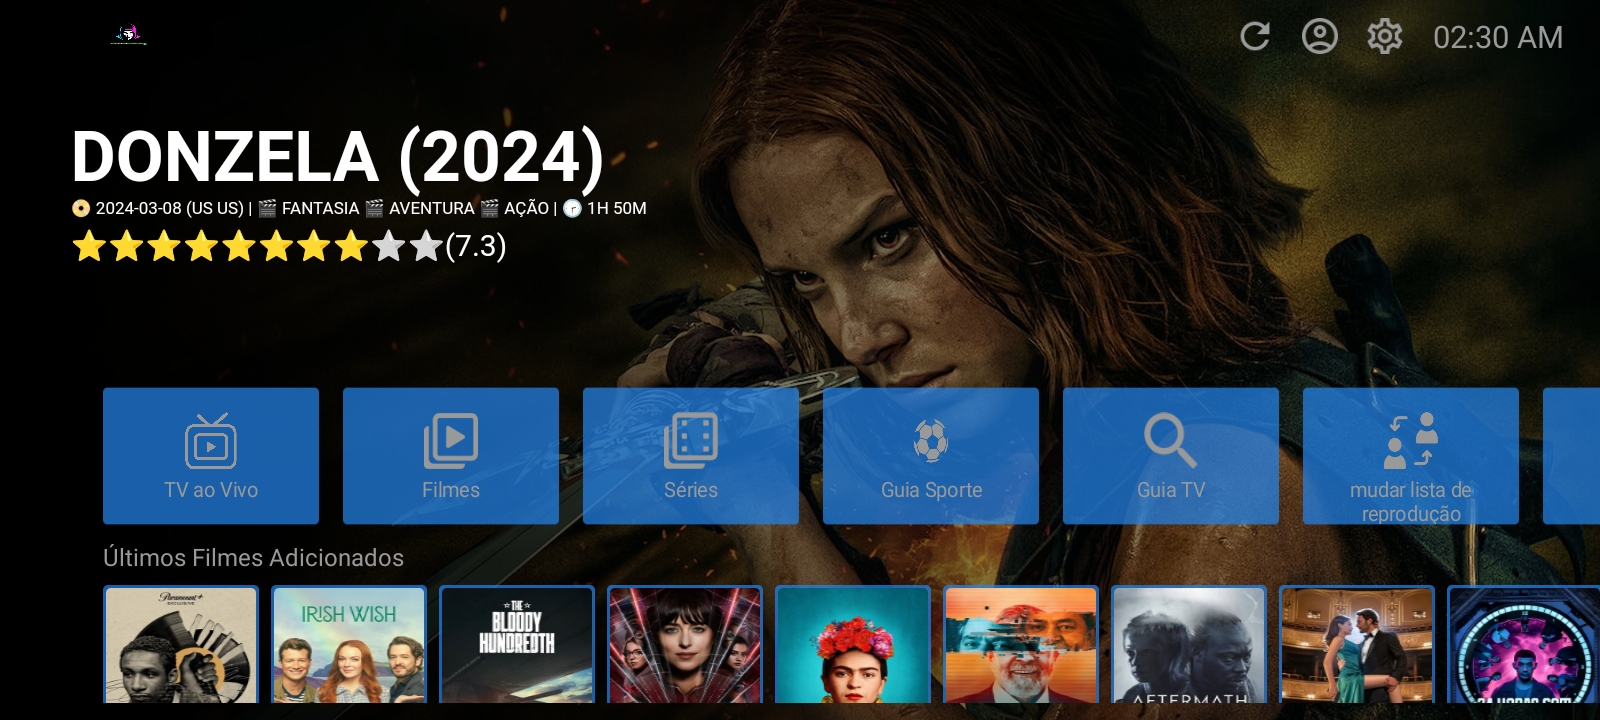Open the Aftermath movie poster
The image size is (1600, 720).
click(1189, 644)
